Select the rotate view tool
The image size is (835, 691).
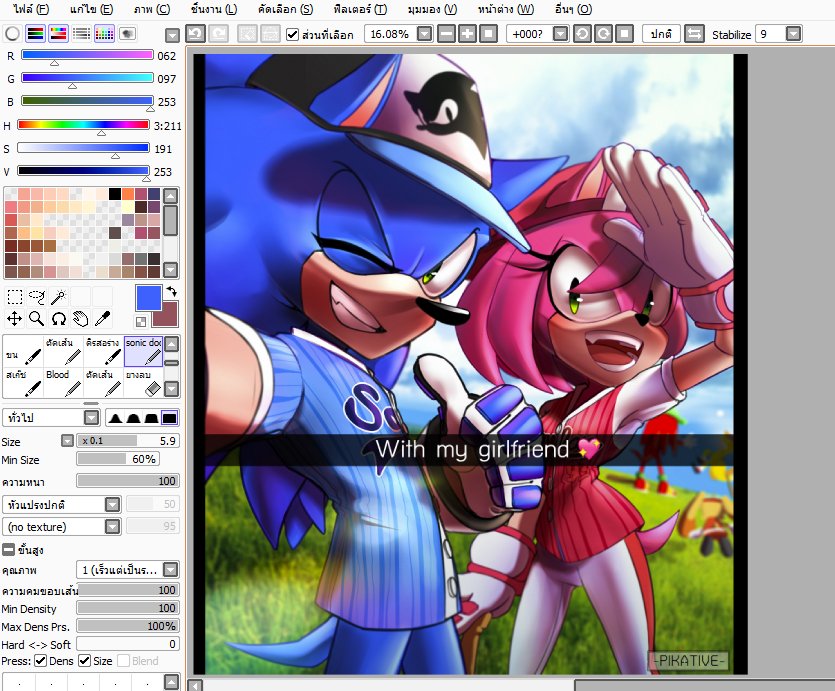pos(59,319)
